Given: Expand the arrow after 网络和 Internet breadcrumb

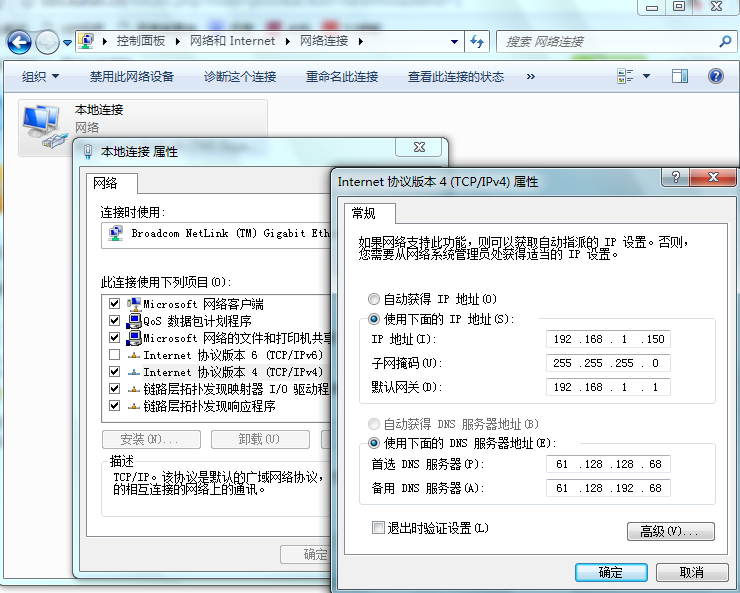Looking at the screenshot, I should pos(287,42).
